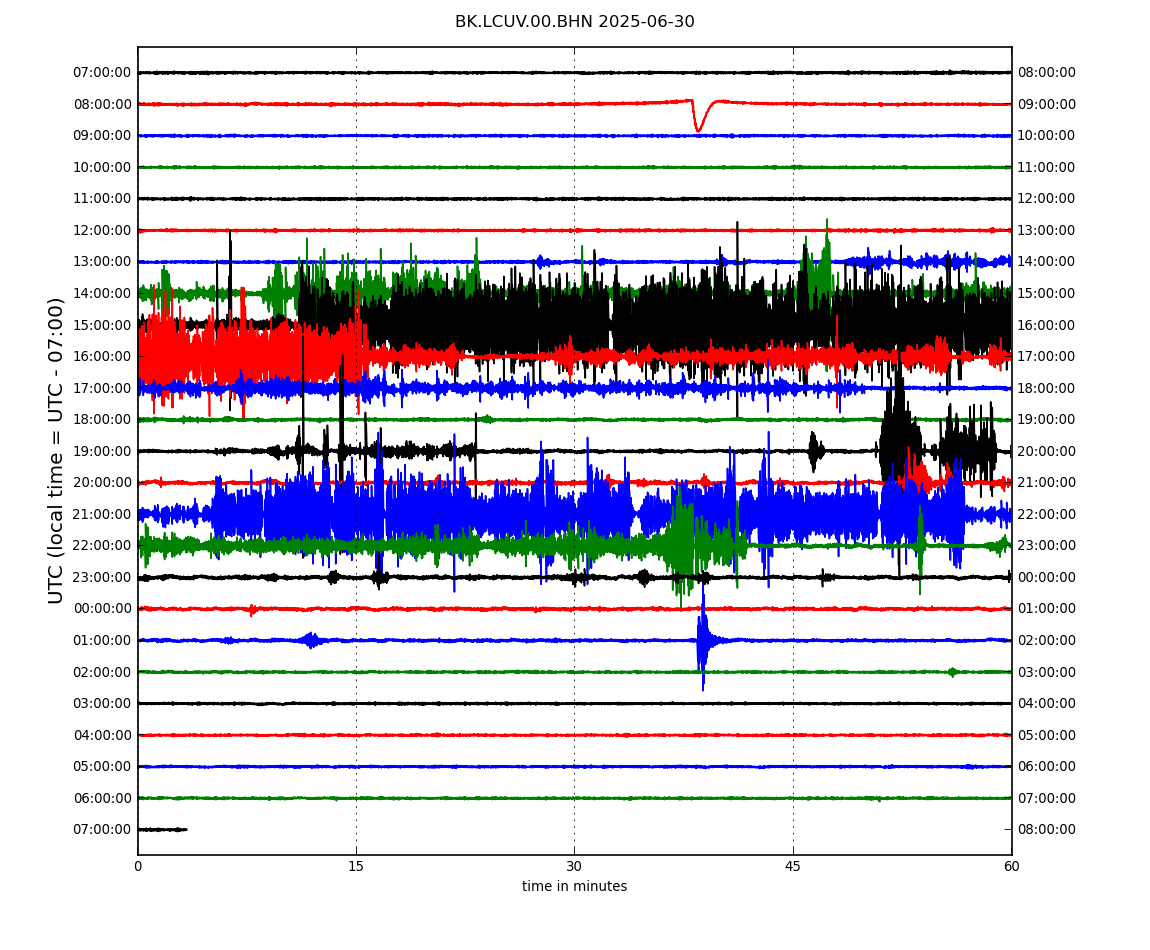Image resolution: width=1150 pixels, height=950 pixels.
Task: Click the left axis label 16:00:00
Action: tap(102, 357)
